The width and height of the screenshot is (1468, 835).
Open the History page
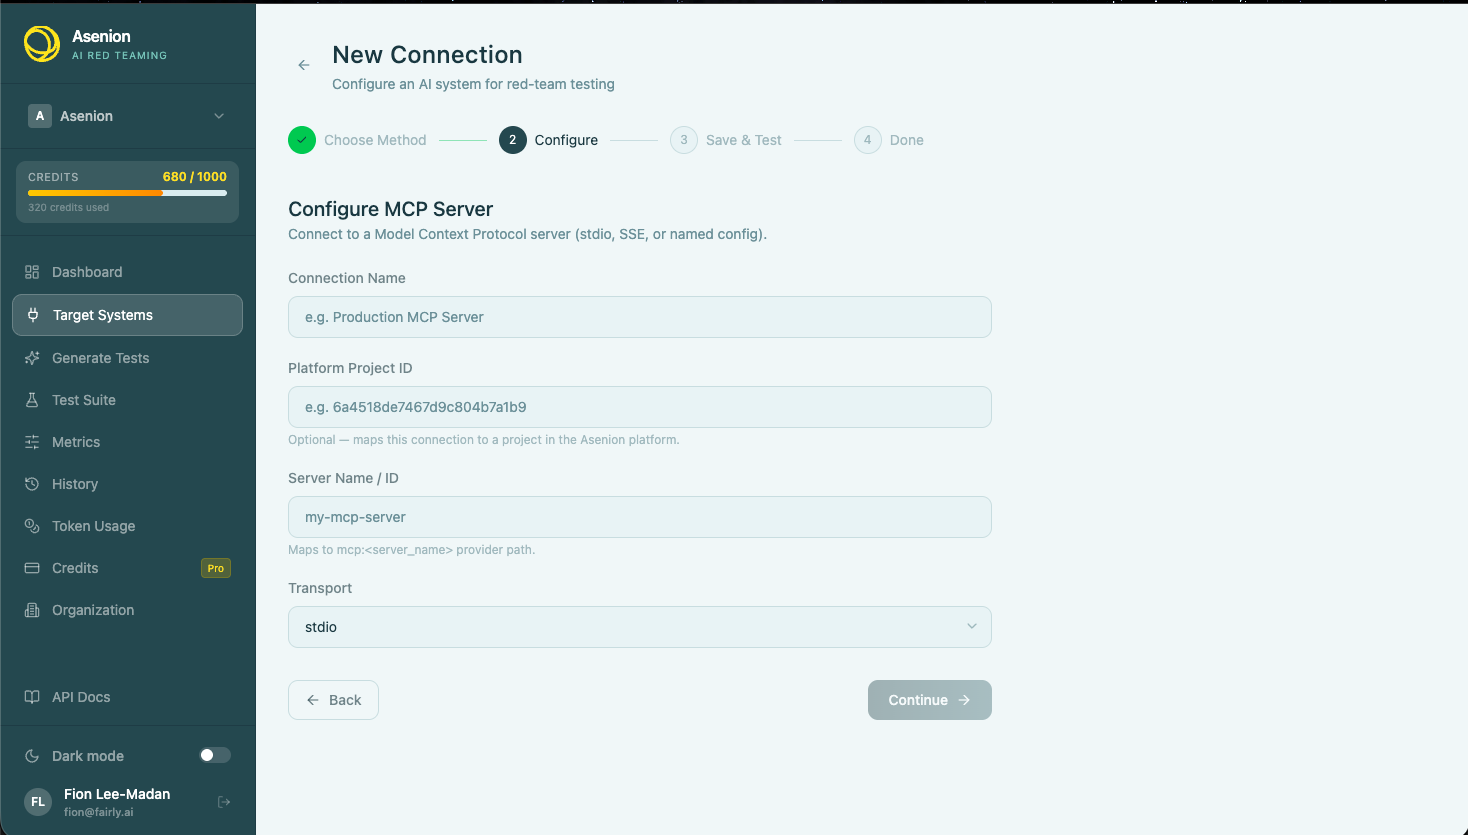(127, 484)
